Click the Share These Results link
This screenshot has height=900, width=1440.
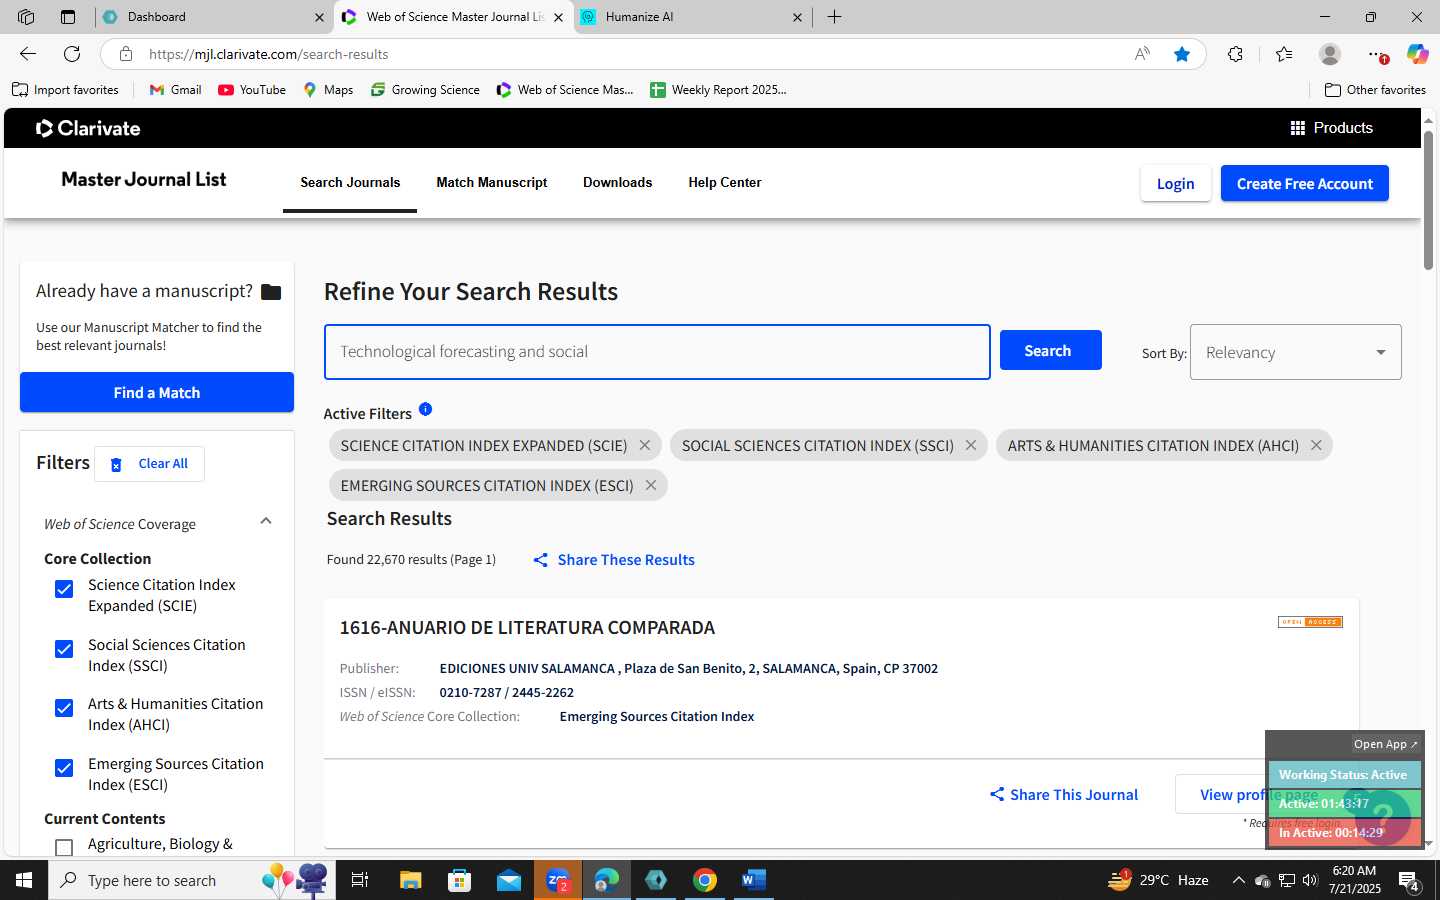[614, 560]
